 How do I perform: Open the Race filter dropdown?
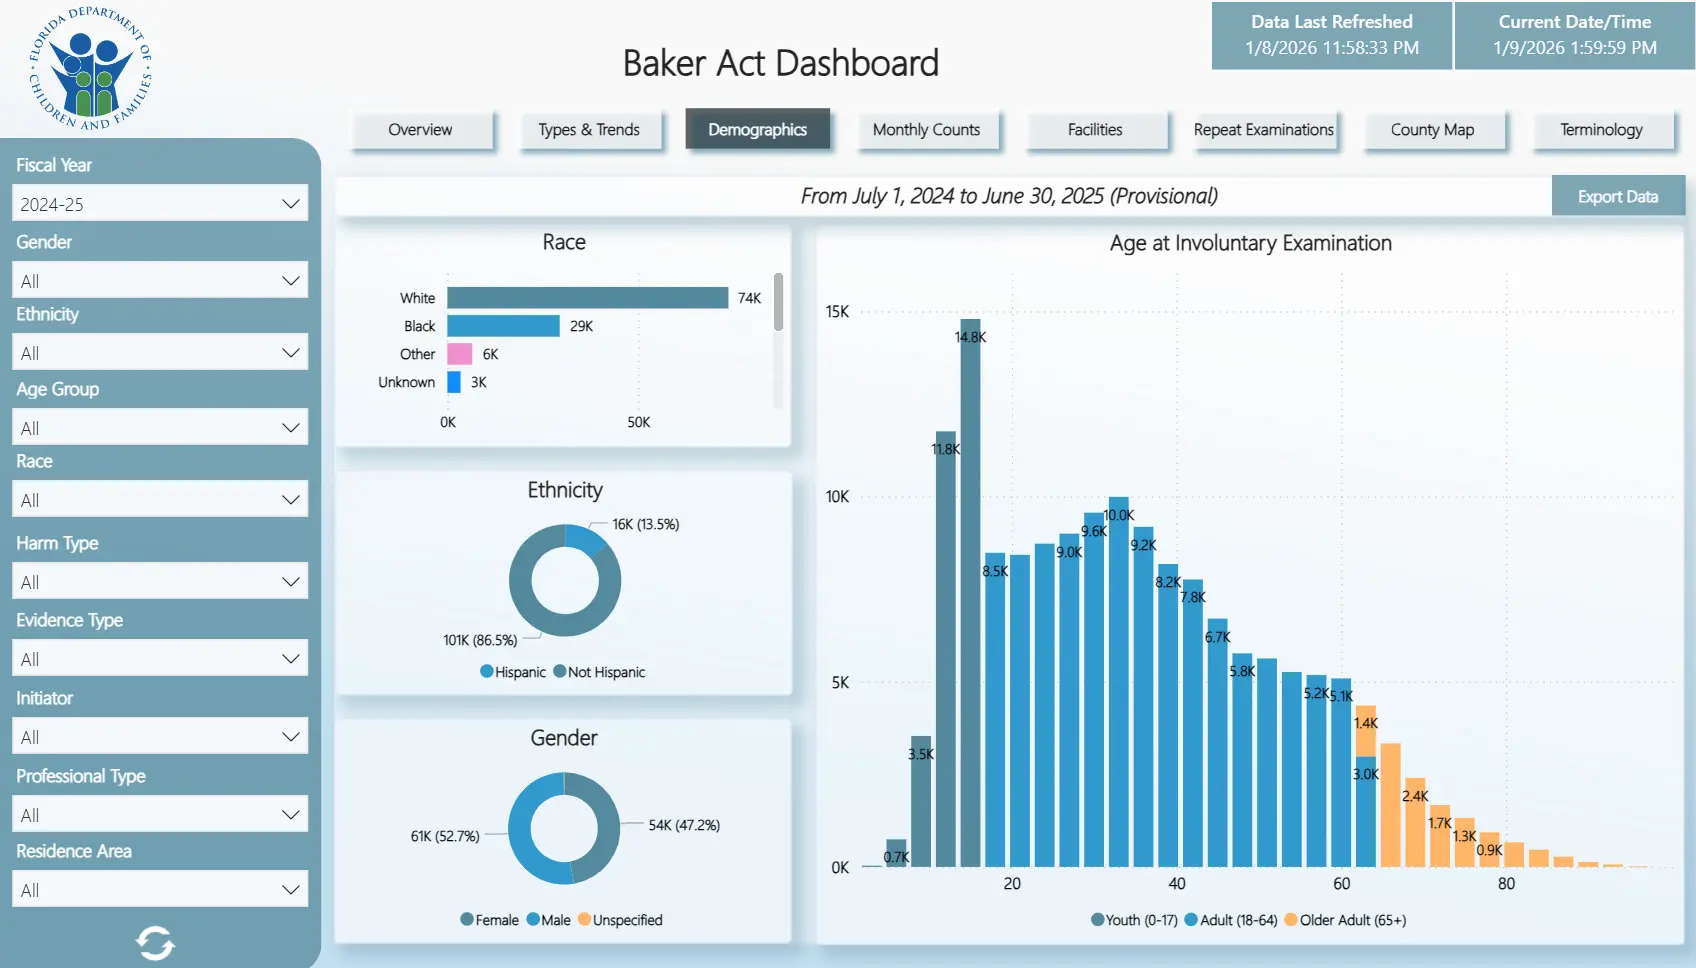(160, 500)
